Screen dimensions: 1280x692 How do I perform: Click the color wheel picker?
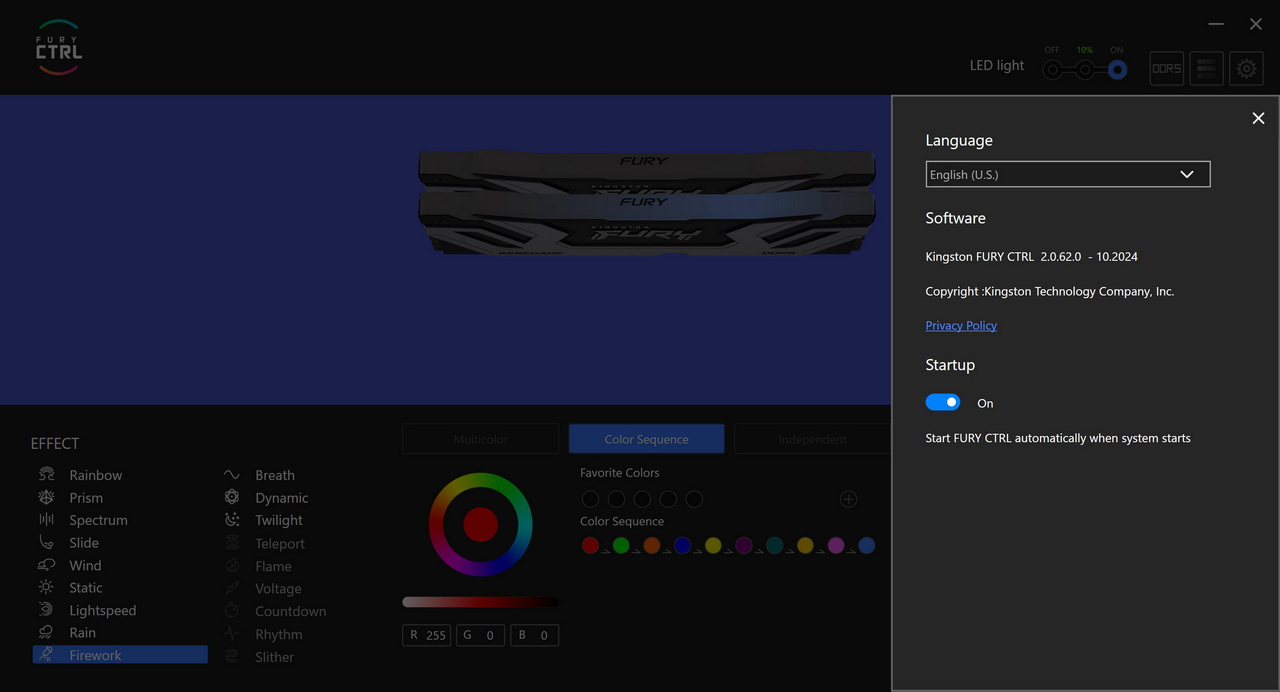click(481, 524)
